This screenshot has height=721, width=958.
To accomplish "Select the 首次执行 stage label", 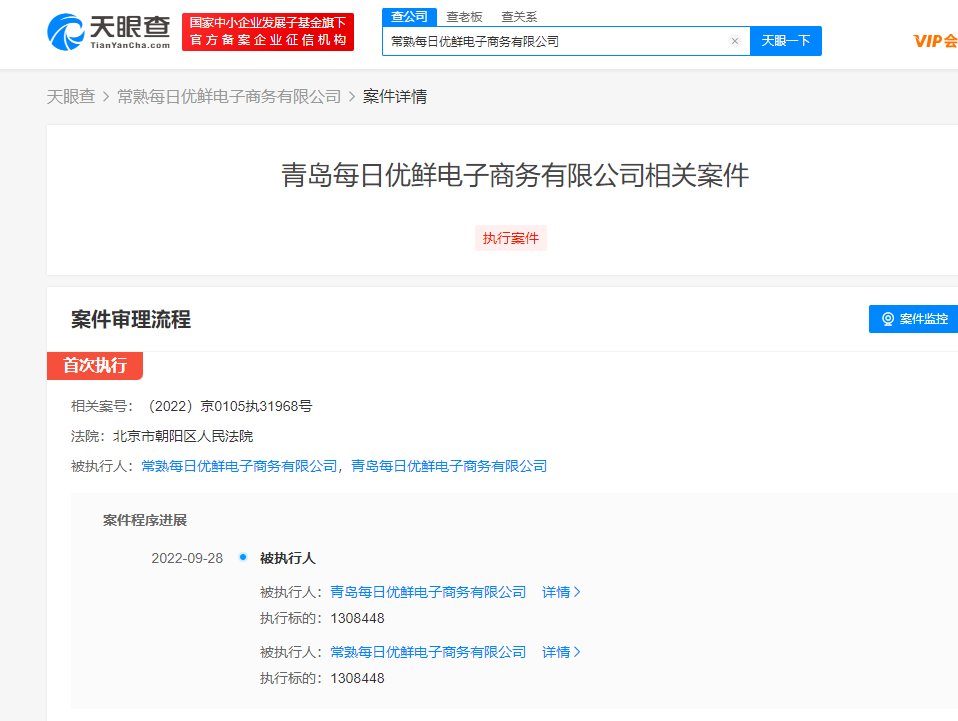I will point(95,365).
